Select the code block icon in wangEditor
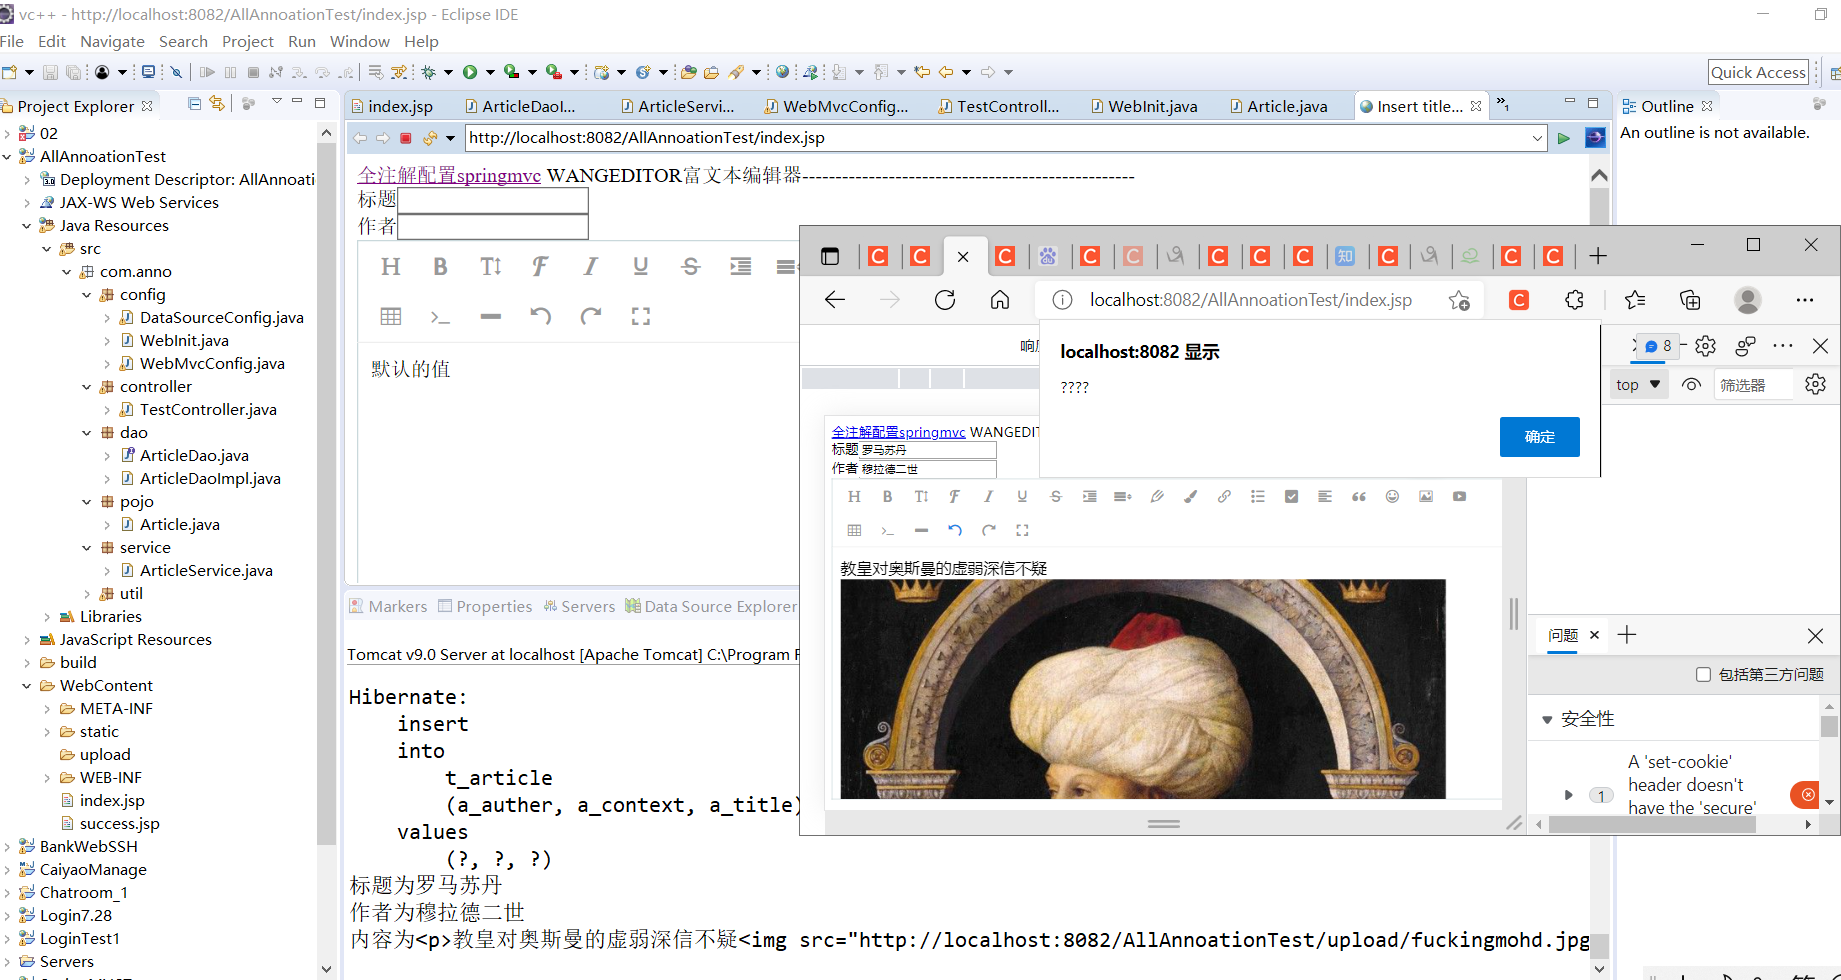 coord(888,530)
